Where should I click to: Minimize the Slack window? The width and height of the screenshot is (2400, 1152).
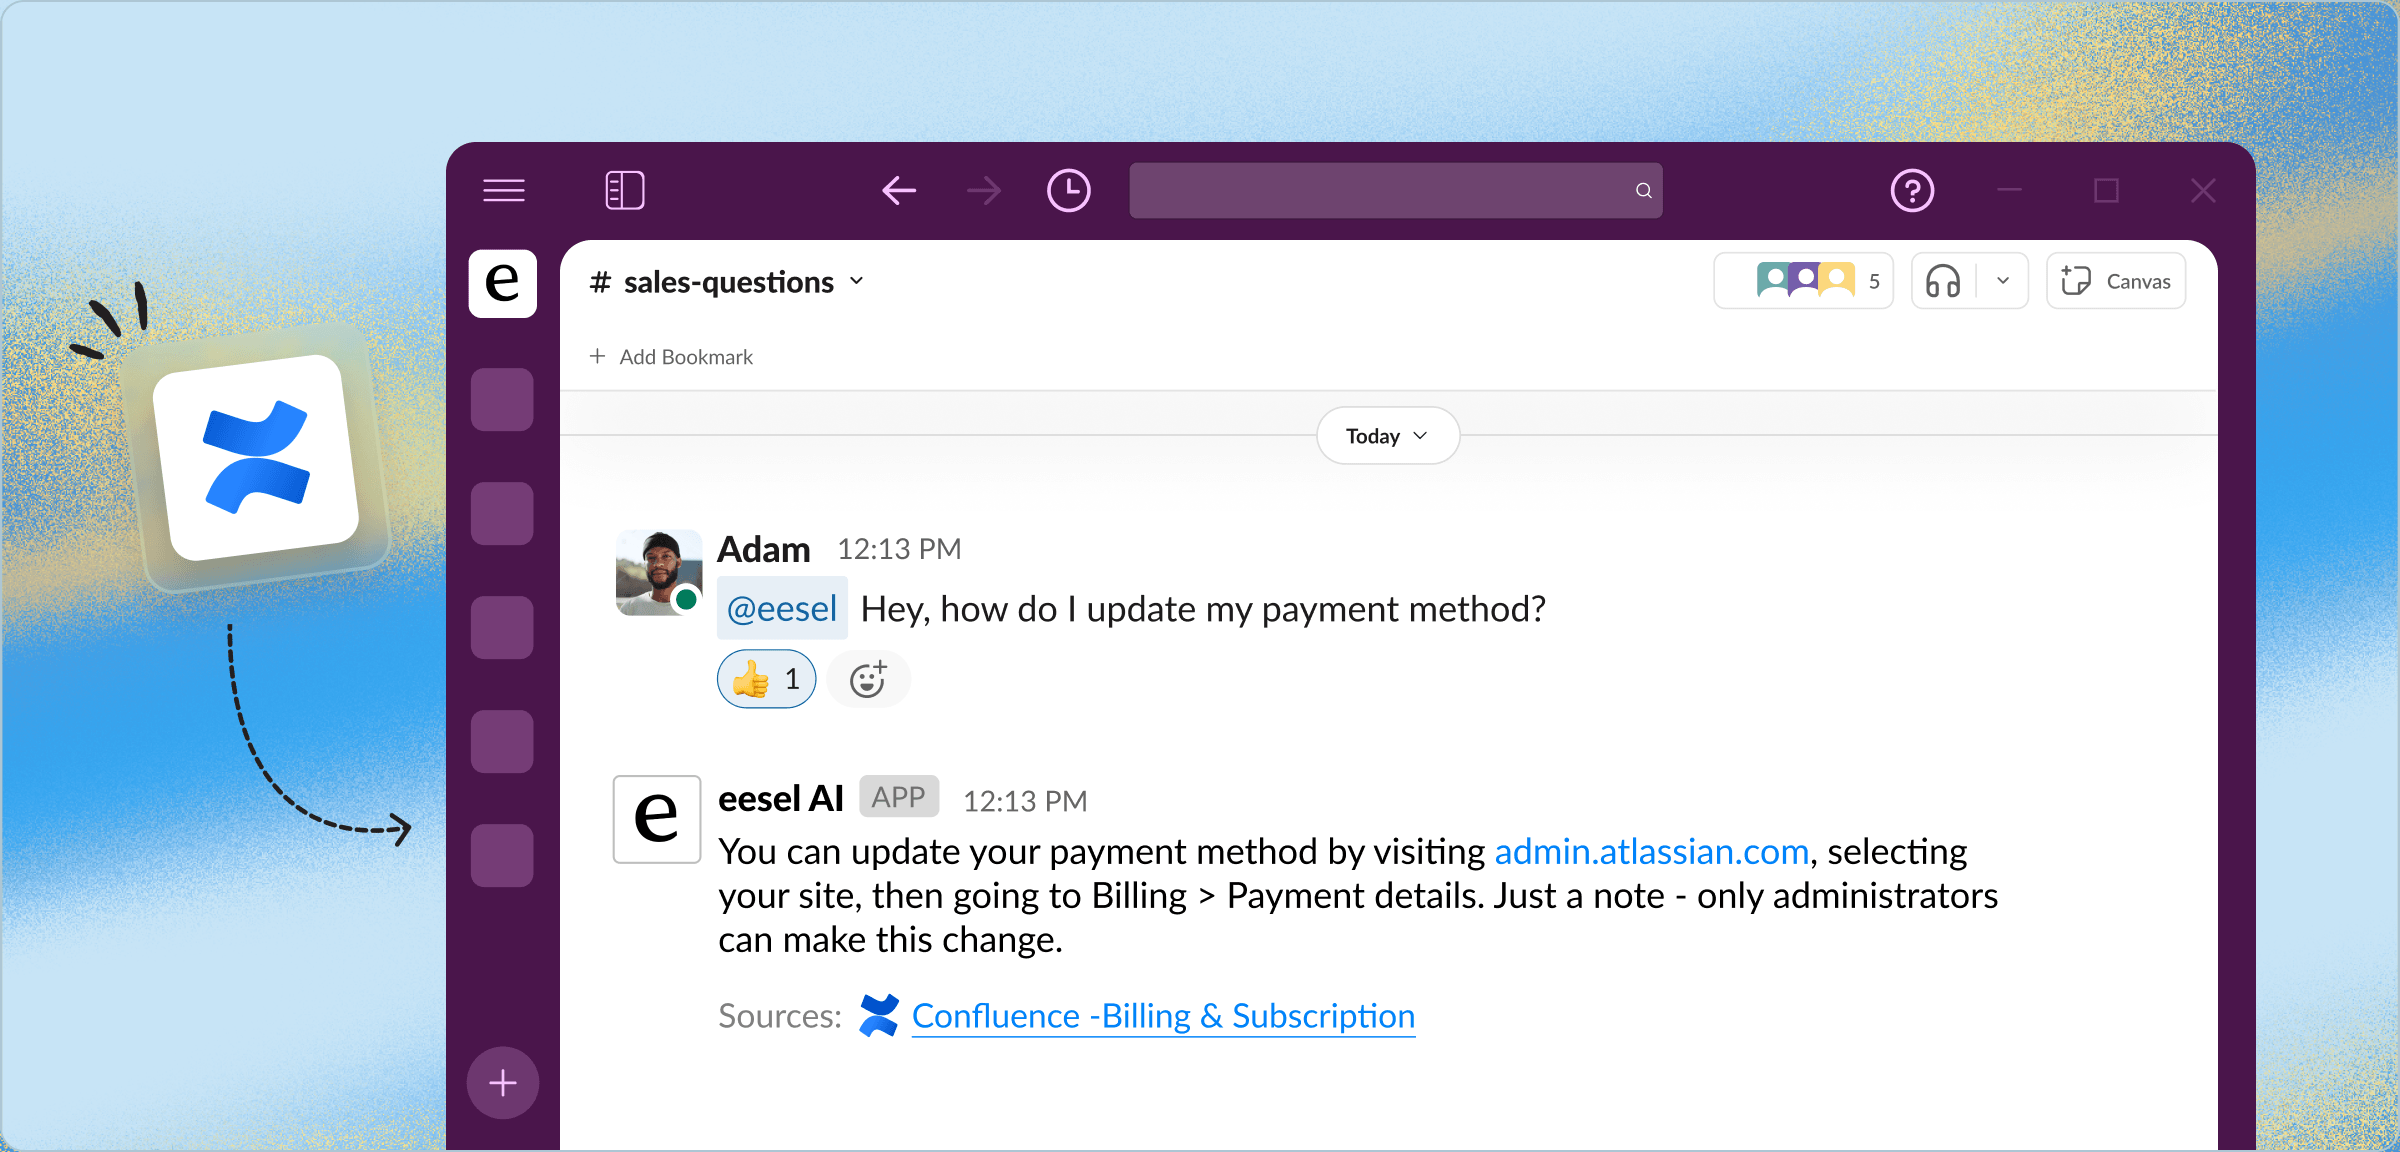(x=2009, y=190)
